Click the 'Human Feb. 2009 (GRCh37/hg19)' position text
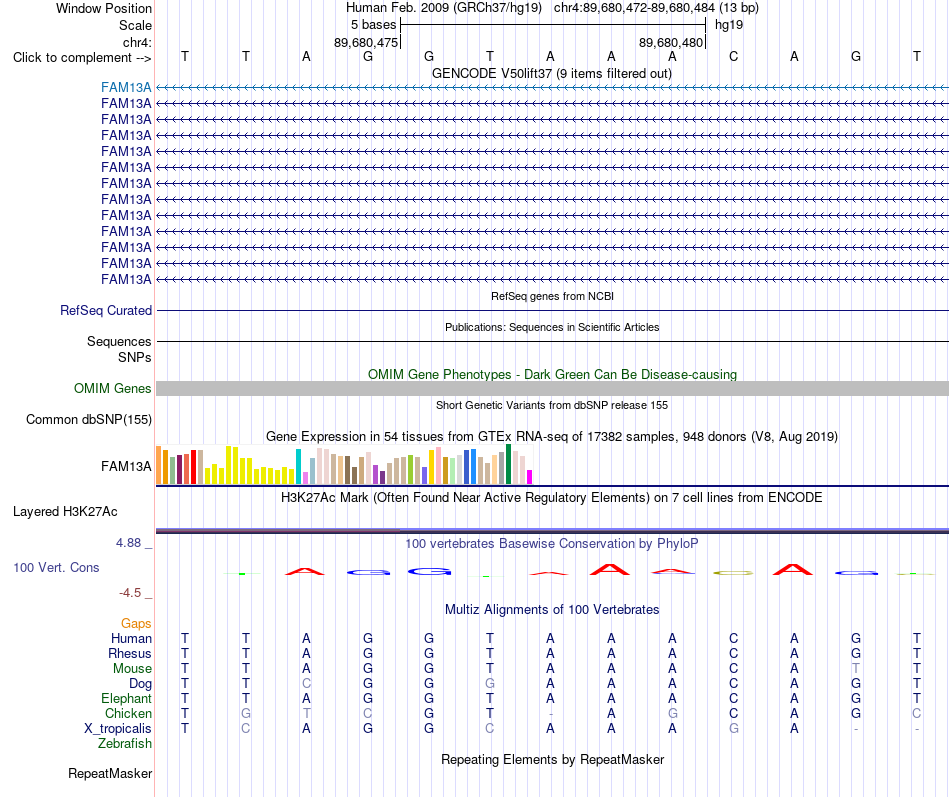This screenshot has height=797, width=950. tap(446, 8)
